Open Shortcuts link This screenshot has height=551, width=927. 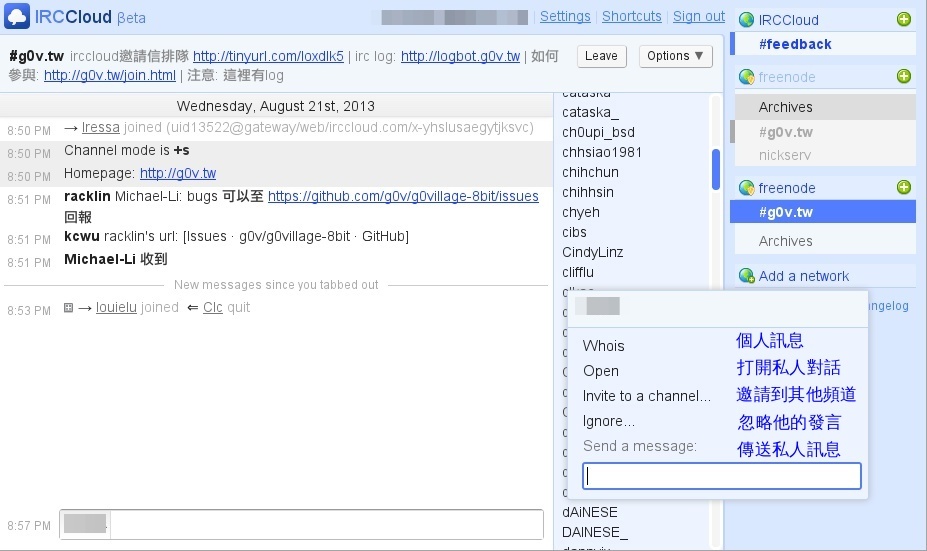coord(631,17)
